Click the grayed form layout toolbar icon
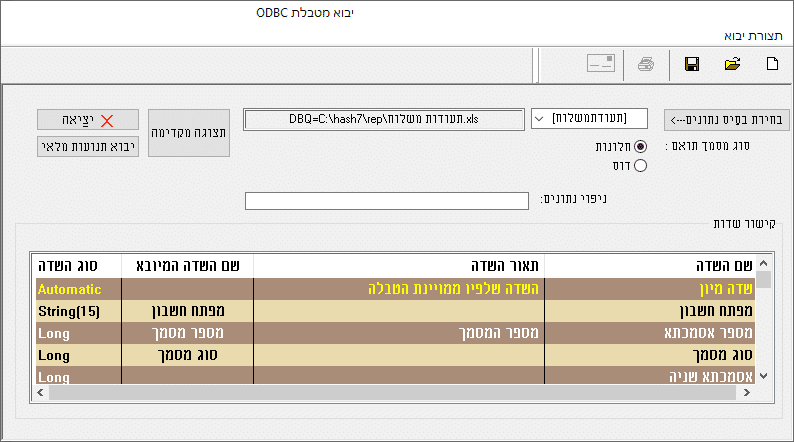The height and width of the screenshot is (442, 794). click(601, 63)
